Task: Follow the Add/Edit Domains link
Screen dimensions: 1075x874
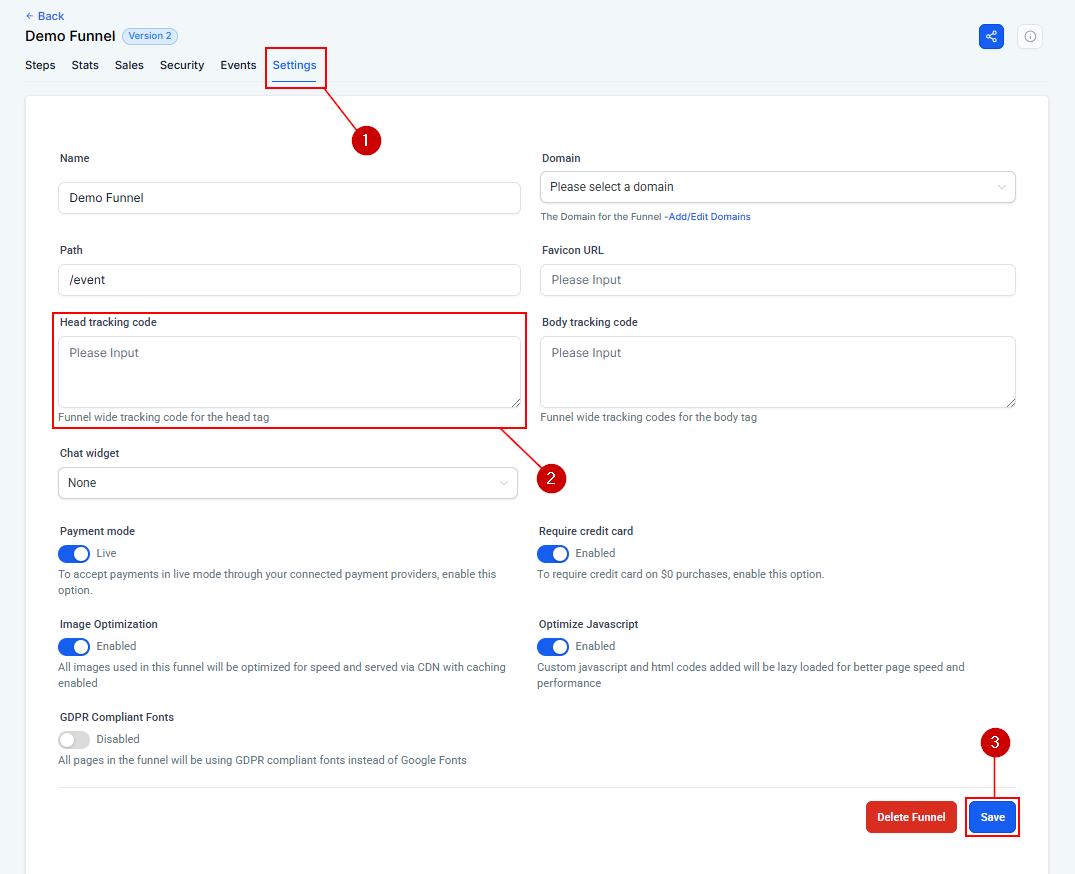Action: [x=710, y=216]
